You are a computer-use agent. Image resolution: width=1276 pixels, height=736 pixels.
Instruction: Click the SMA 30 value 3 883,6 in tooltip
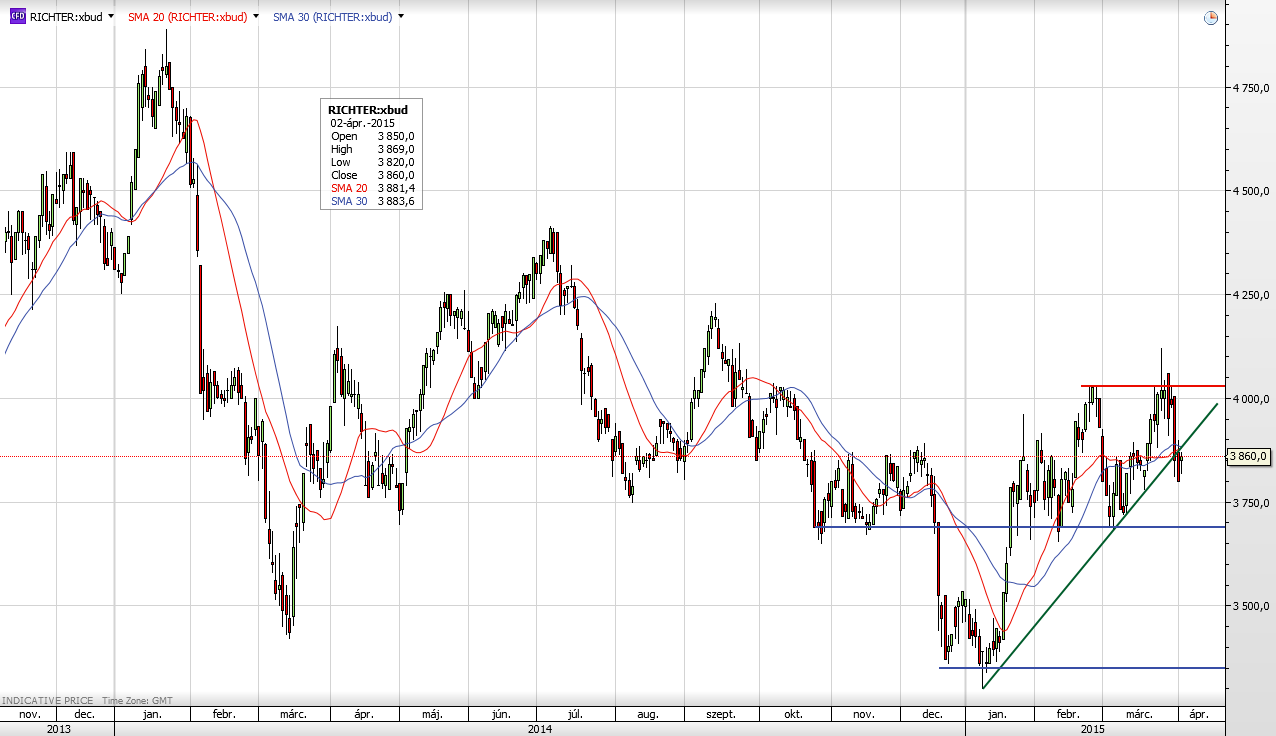tap(396, 201)
